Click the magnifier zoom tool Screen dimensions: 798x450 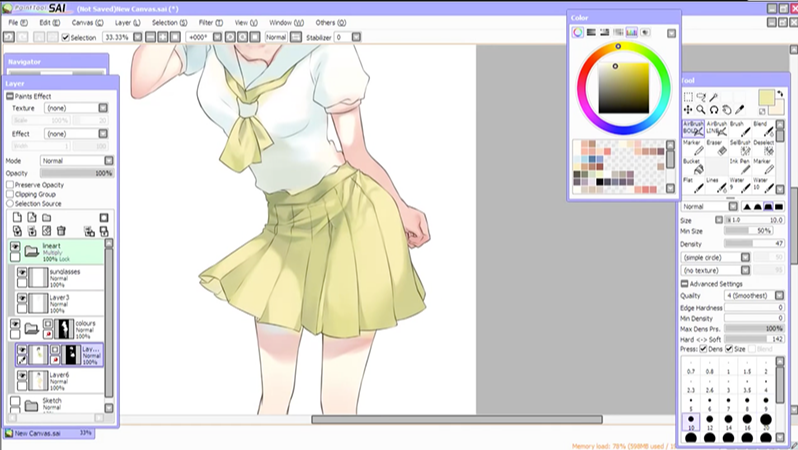[x=701, y=109]
